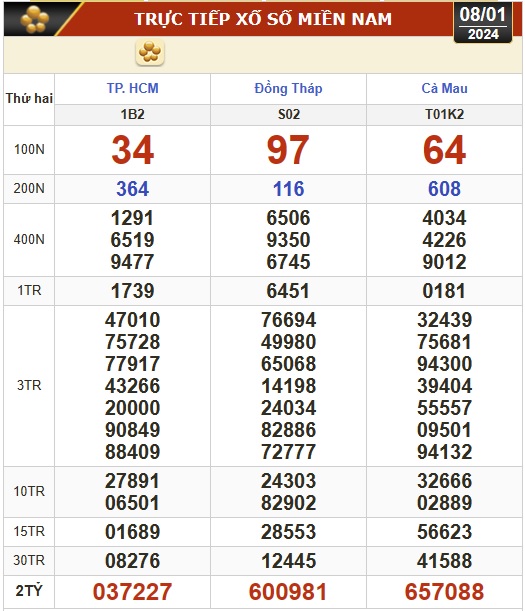The height and width of the screenshot is (611, 525).
Task: Click 10TR number 32666
Action: (444, 481)
